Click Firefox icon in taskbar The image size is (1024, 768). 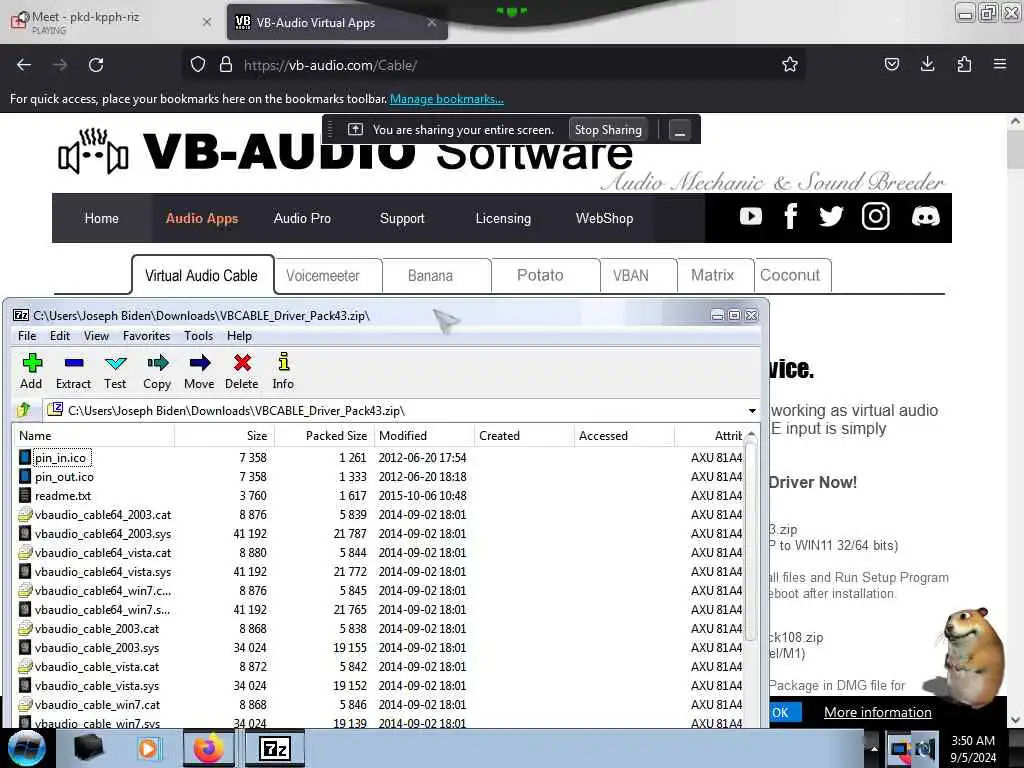pyautogui.click(x=208, y=748)
